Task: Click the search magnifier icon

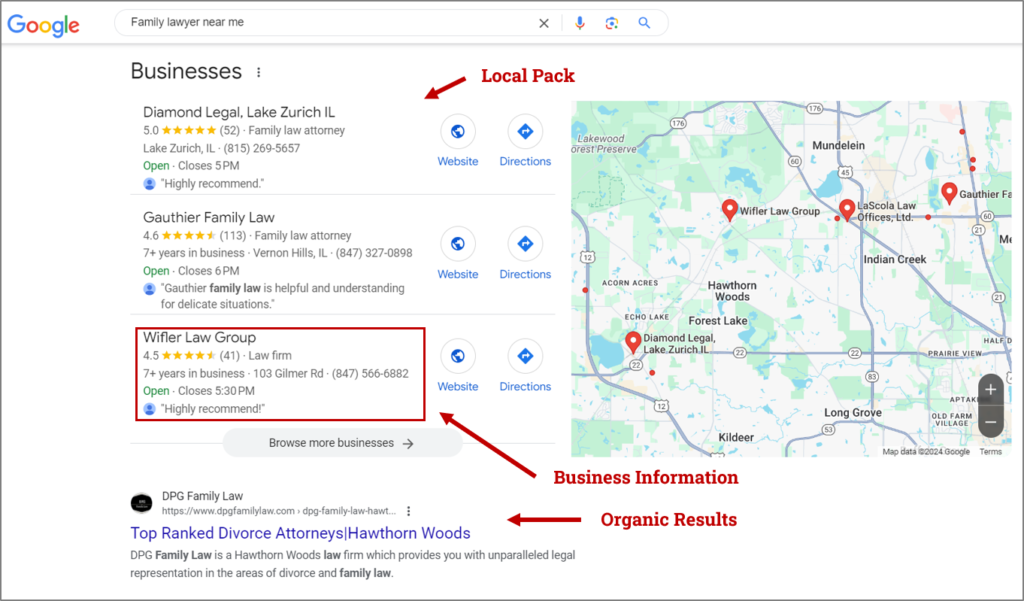Action: click(x=644, y=22)
